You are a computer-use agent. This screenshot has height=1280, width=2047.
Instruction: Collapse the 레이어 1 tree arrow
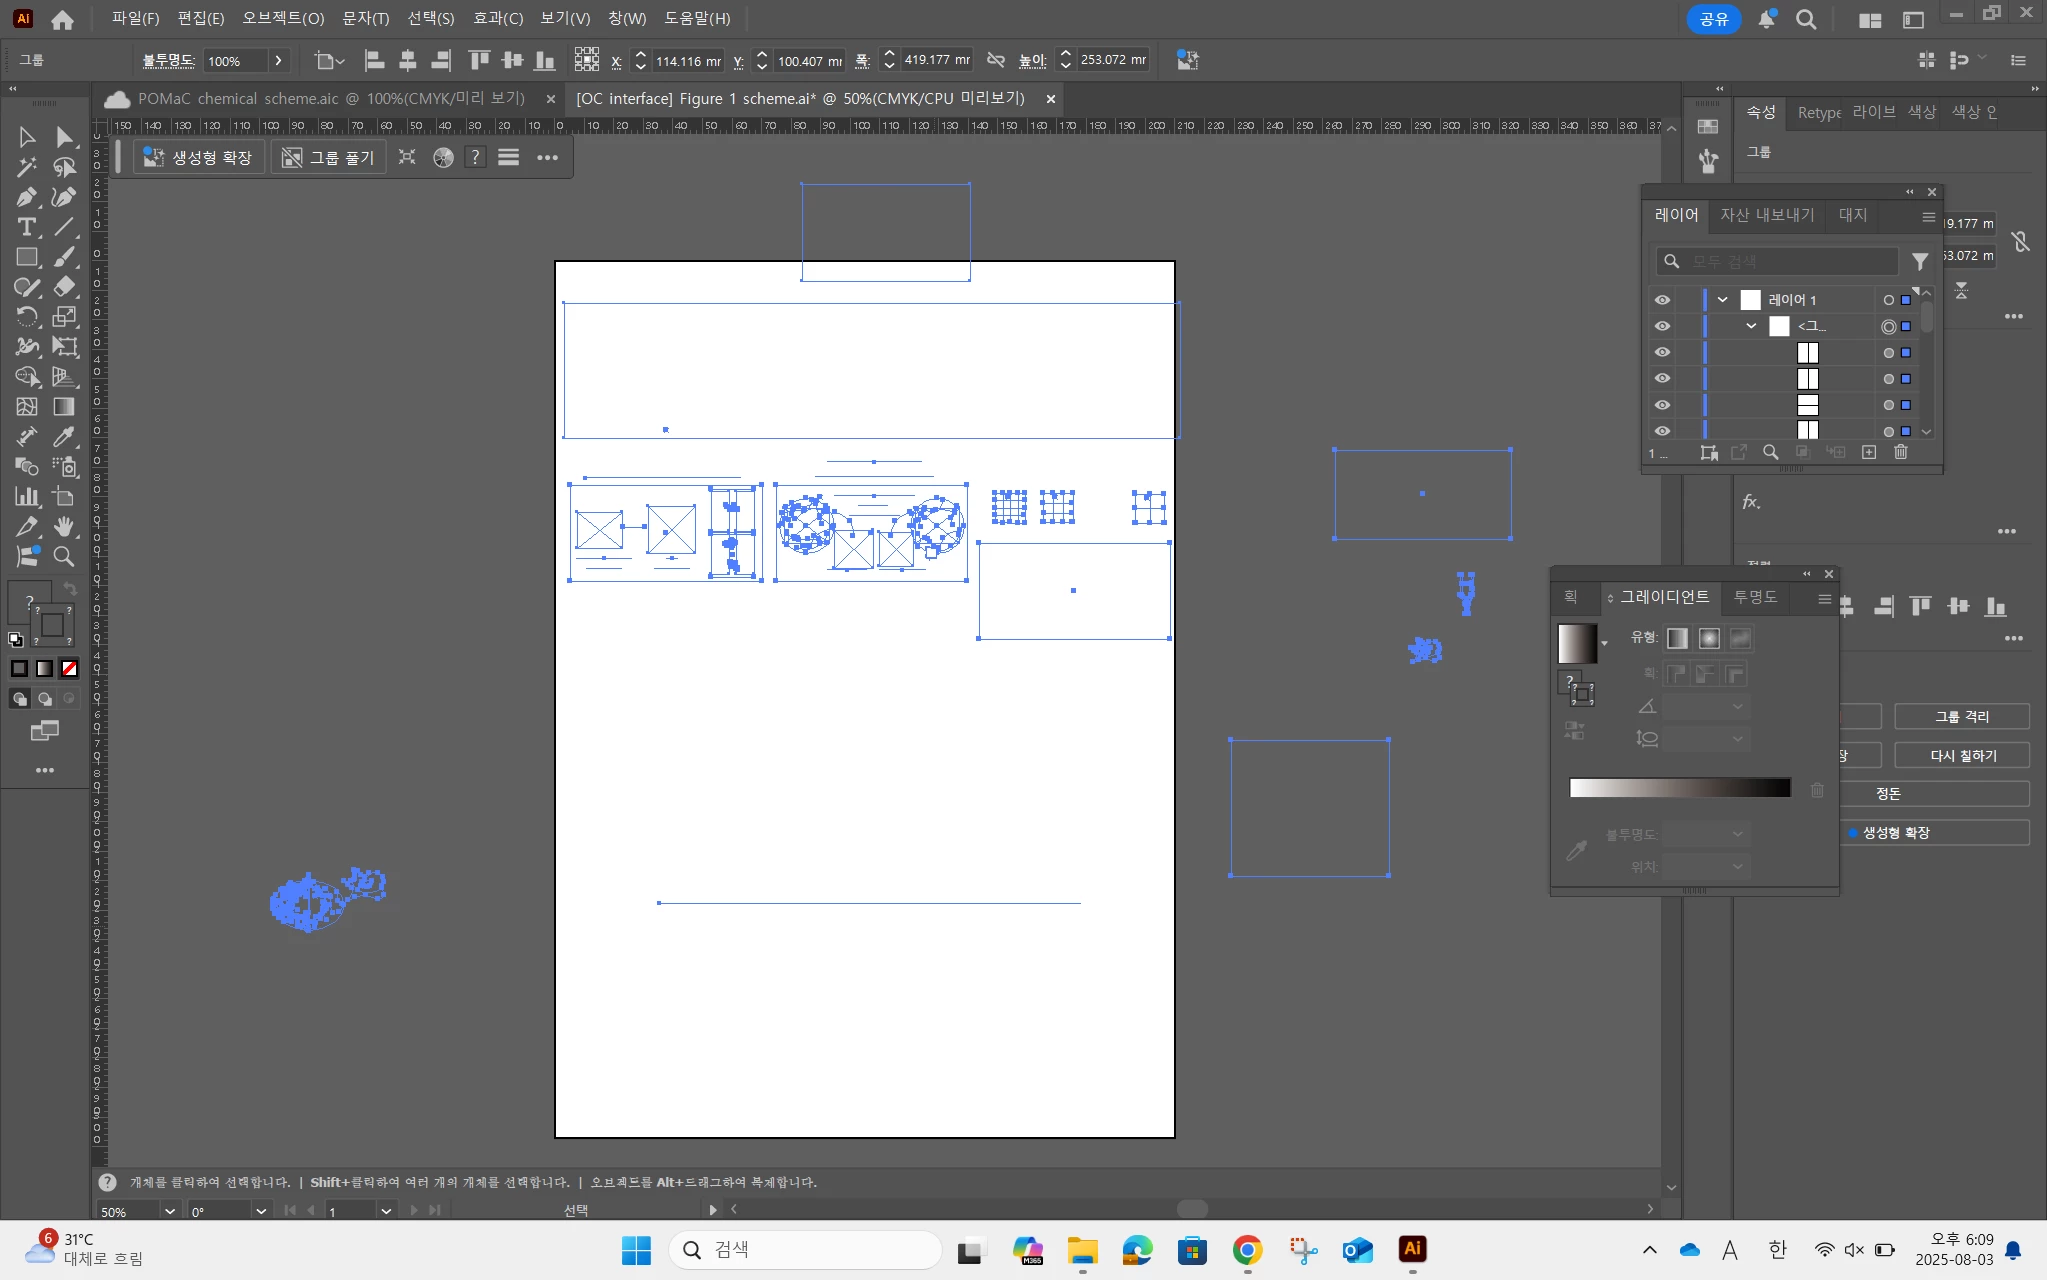coord(1723,300)
